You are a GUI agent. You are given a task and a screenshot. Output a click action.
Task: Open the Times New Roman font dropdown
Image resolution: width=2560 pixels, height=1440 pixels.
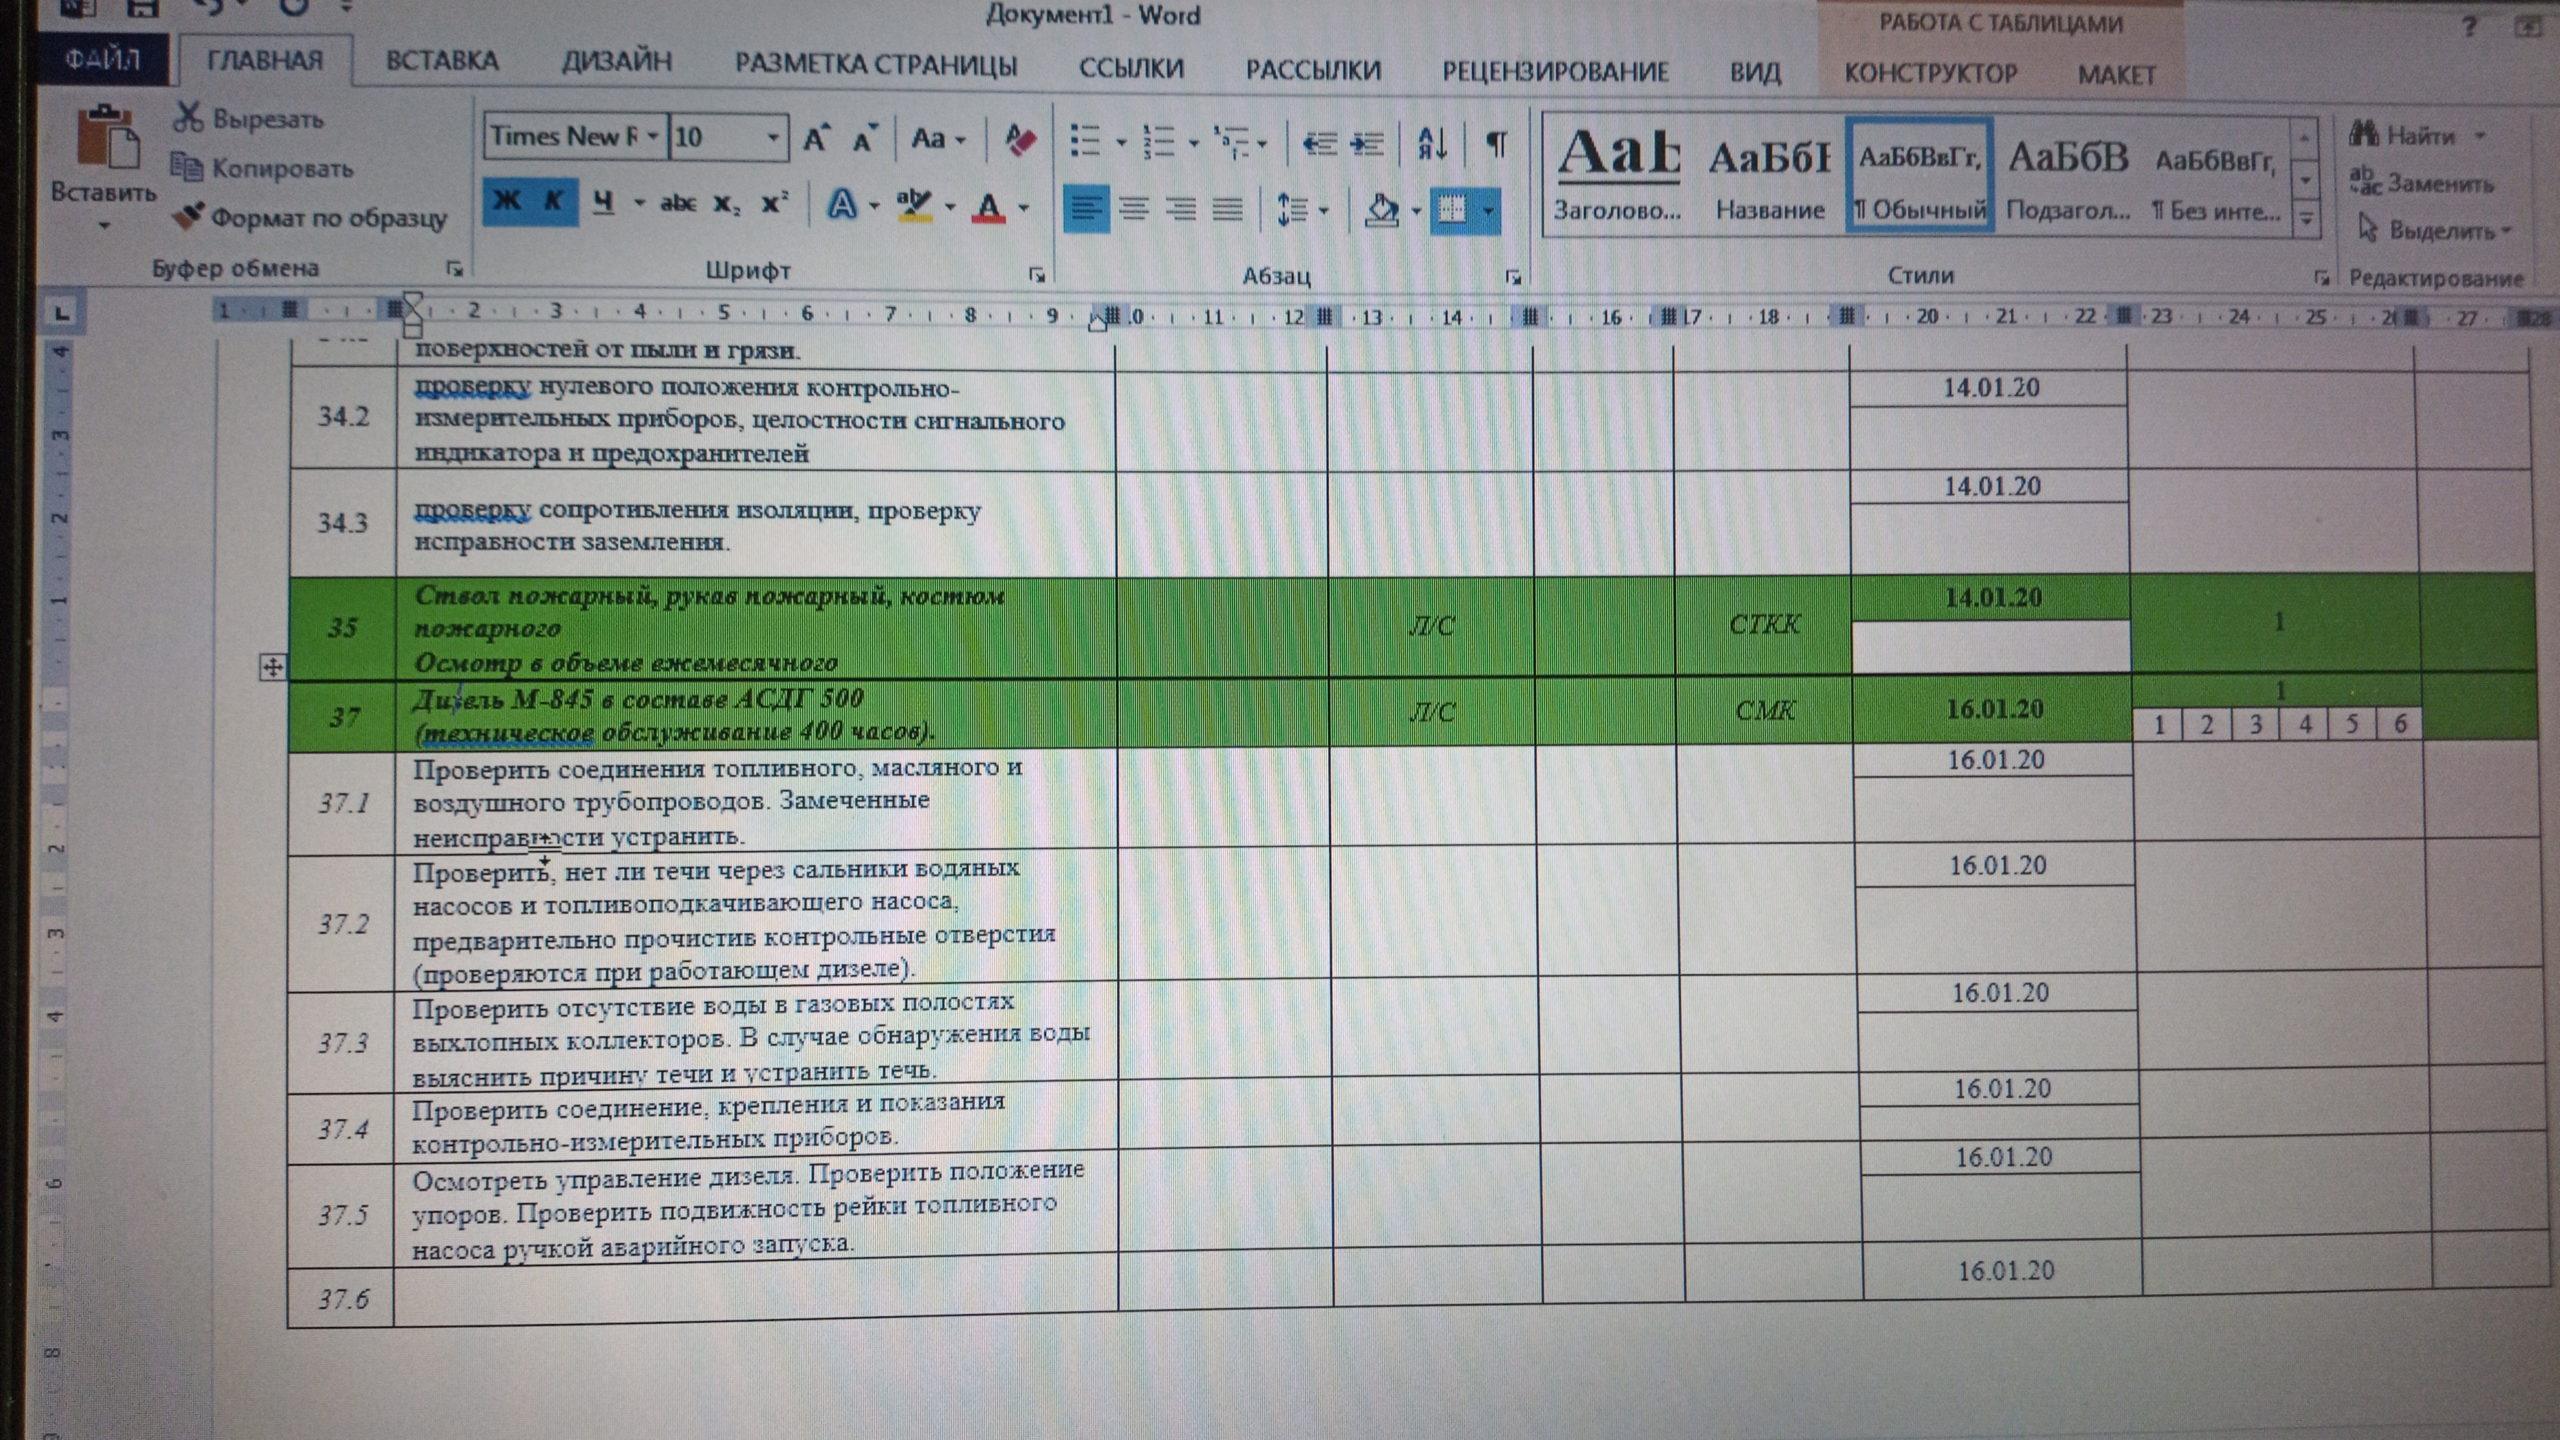coord(652,137)
